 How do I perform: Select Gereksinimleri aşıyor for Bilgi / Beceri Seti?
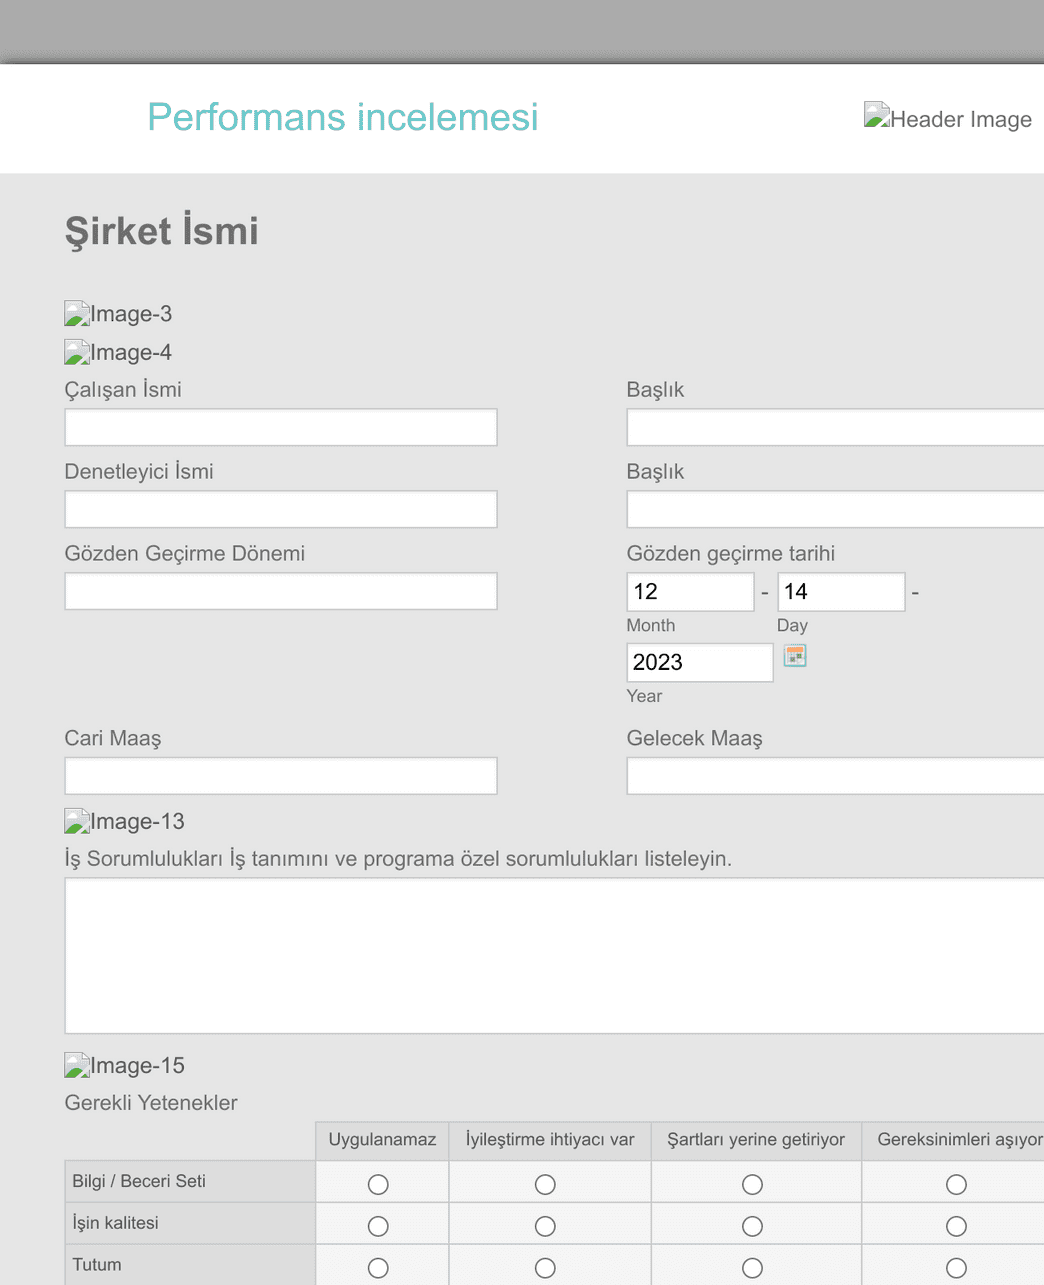tap(957, 1184)
